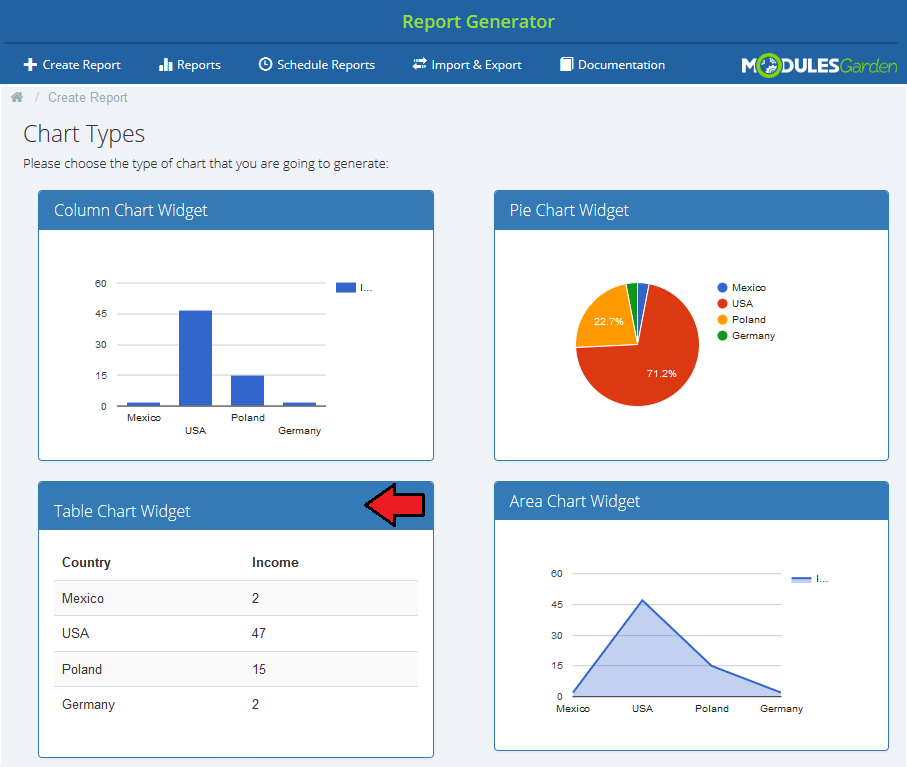907x767 pixels.
Task: Click the Poland bar in the column chart
Action: (248, 390)
